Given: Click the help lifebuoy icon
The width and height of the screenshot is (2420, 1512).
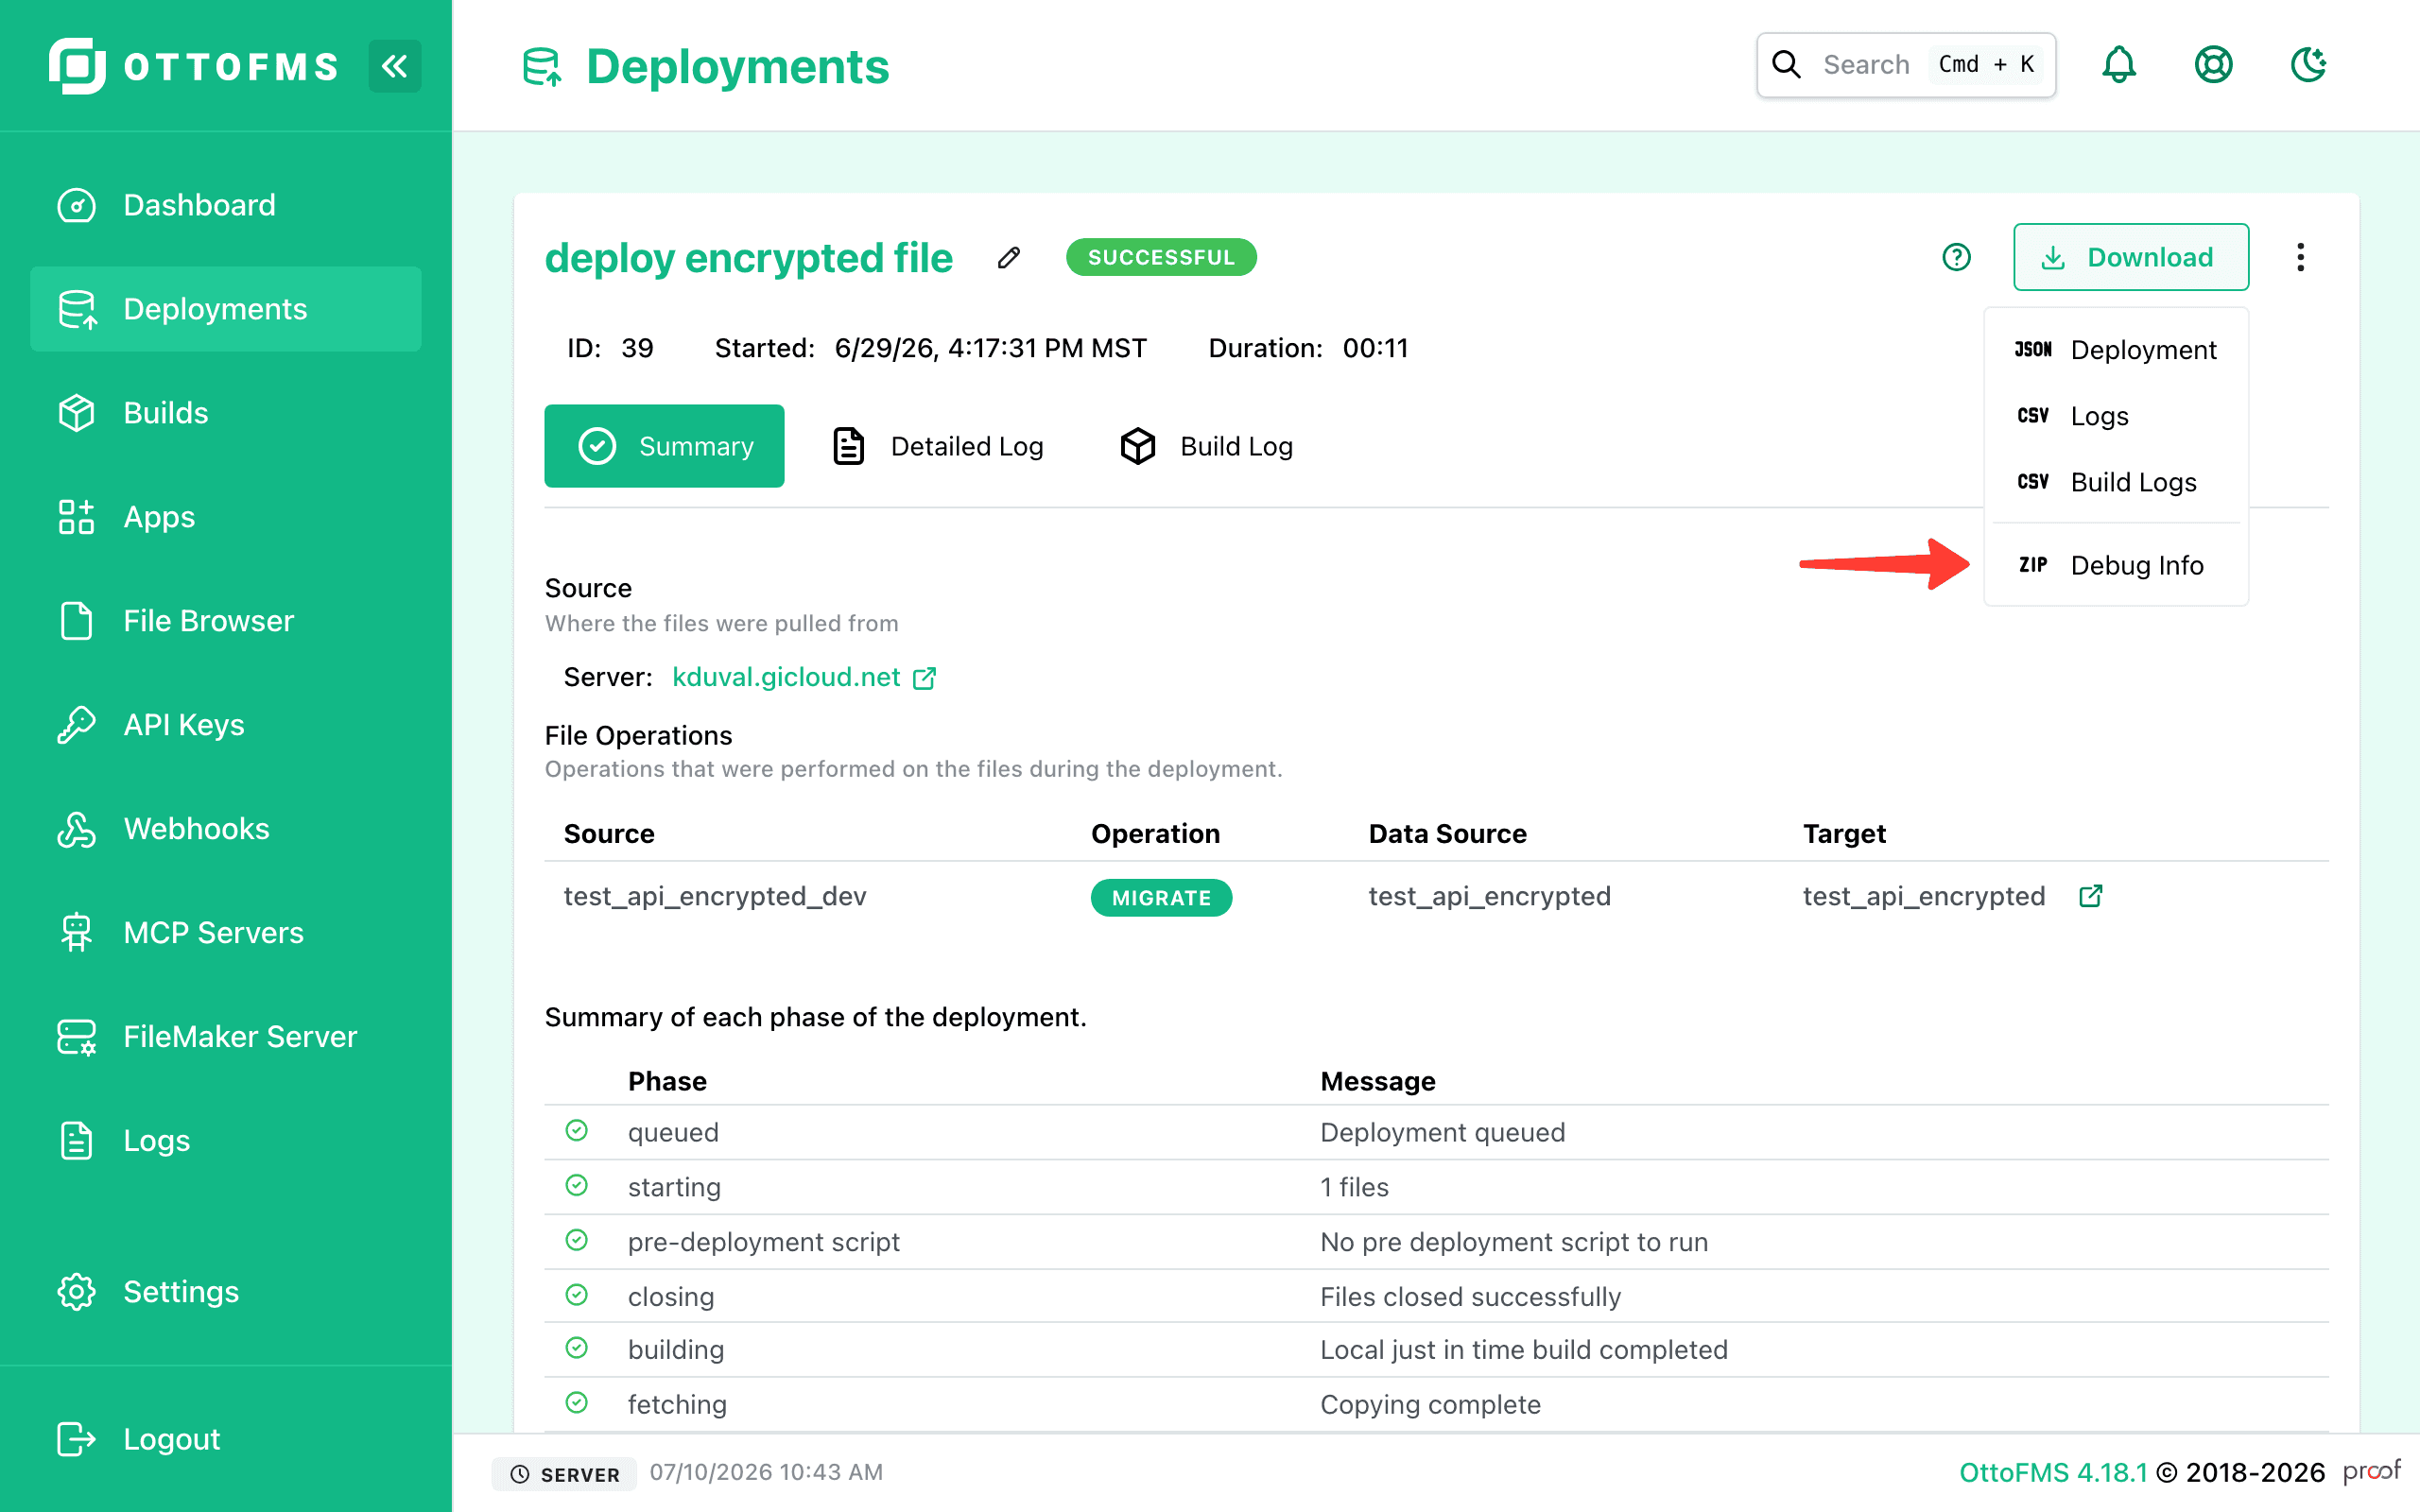Looking at the screenshot, I should point(2213,65).
